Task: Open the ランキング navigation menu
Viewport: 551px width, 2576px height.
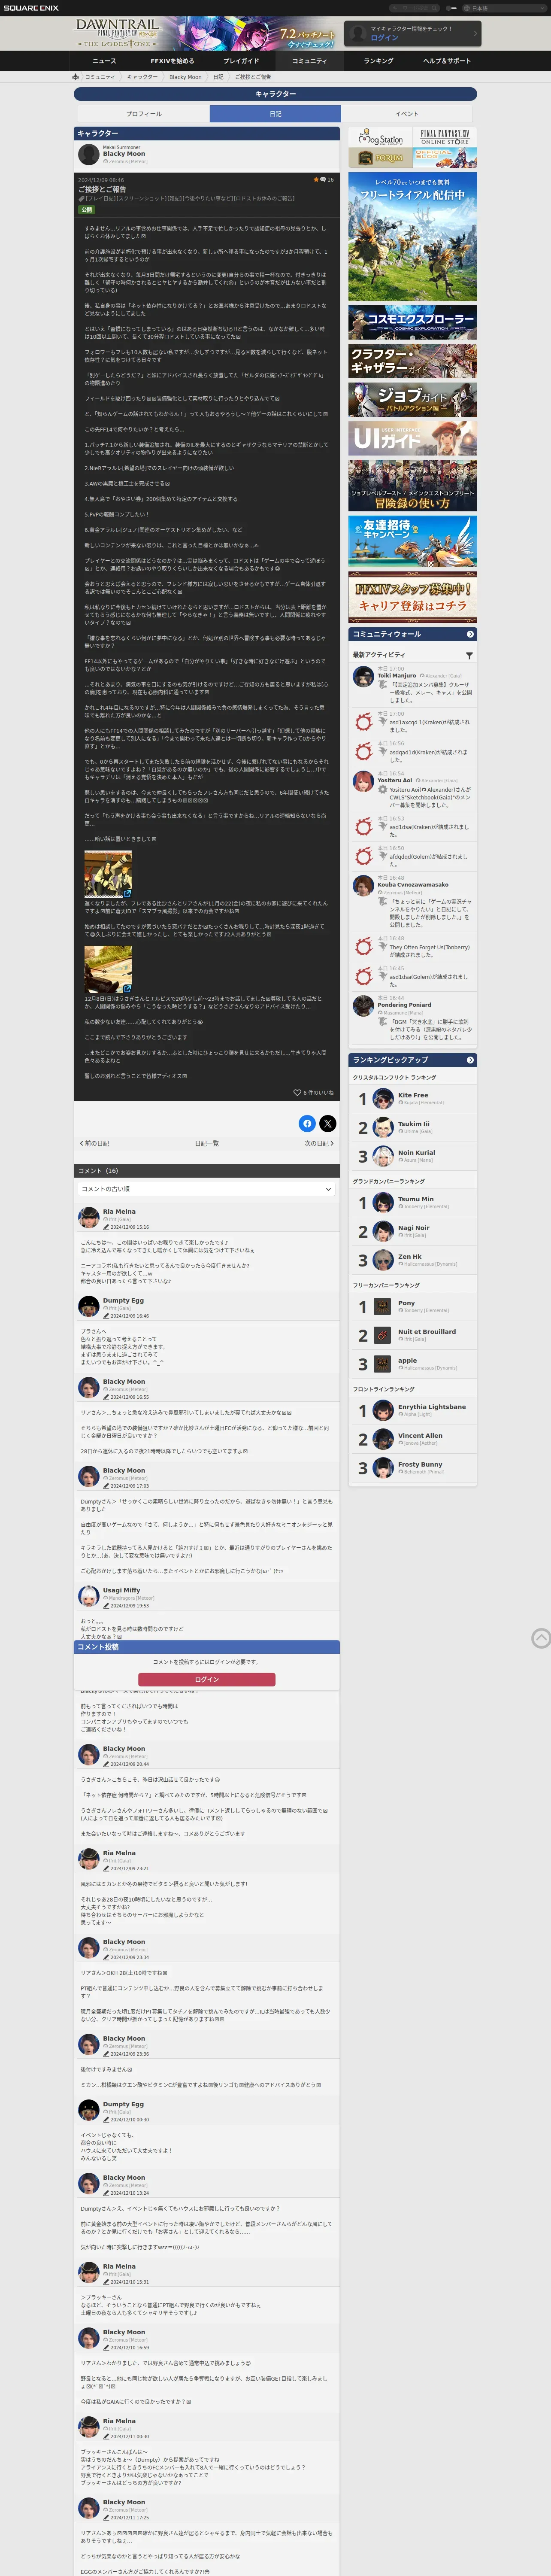Action: (378, 61)
